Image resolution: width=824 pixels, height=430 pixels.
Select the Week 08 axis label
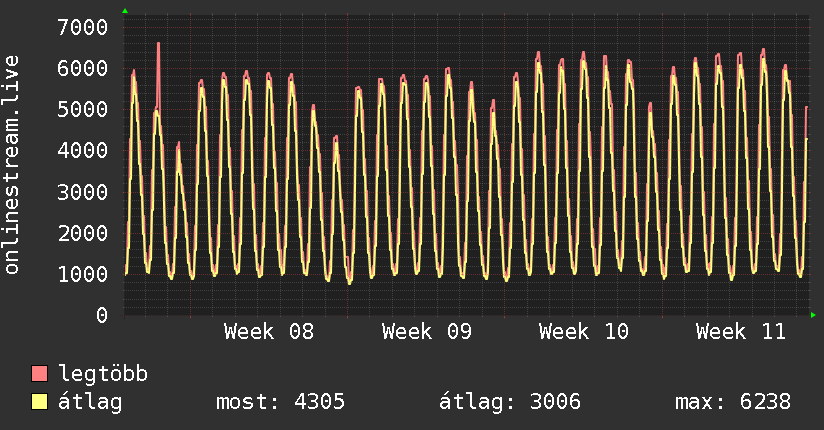269,332
